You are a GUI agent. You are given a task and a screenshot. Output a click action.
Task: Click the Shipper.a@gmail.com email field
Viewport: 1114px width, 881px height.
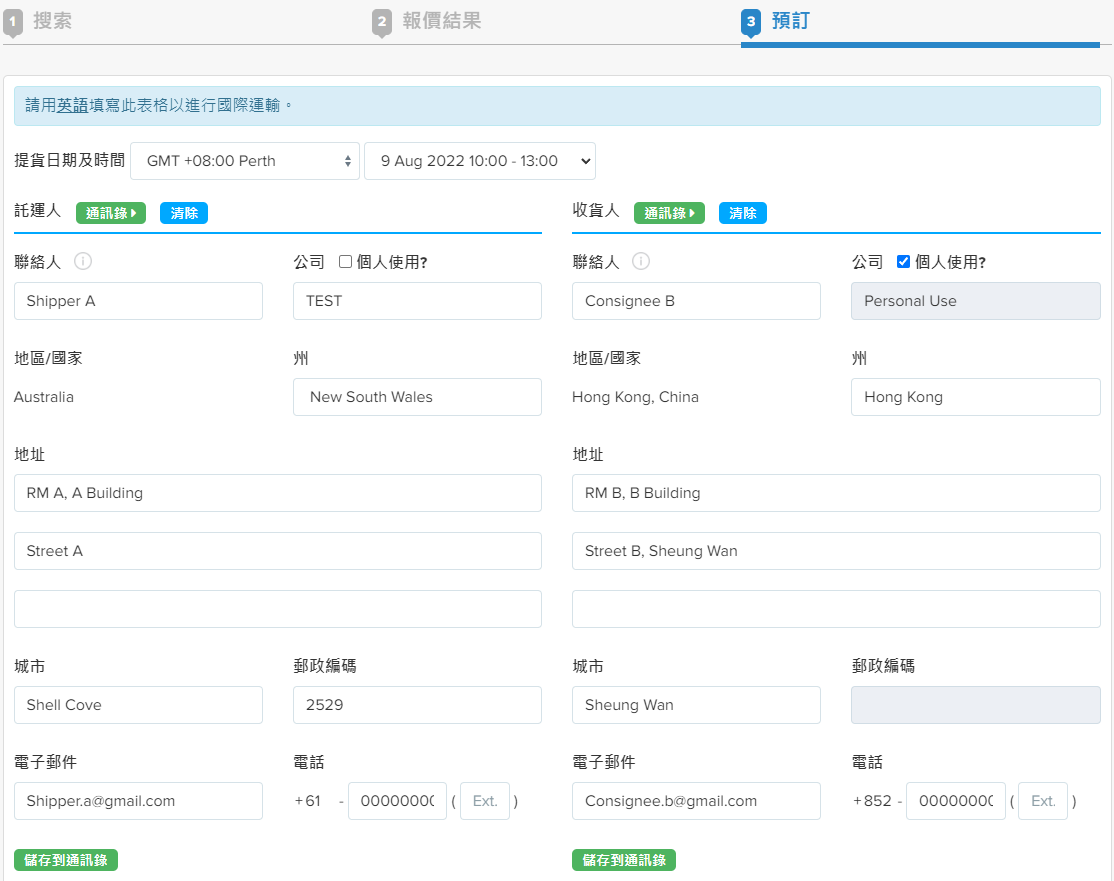point(139,801)
